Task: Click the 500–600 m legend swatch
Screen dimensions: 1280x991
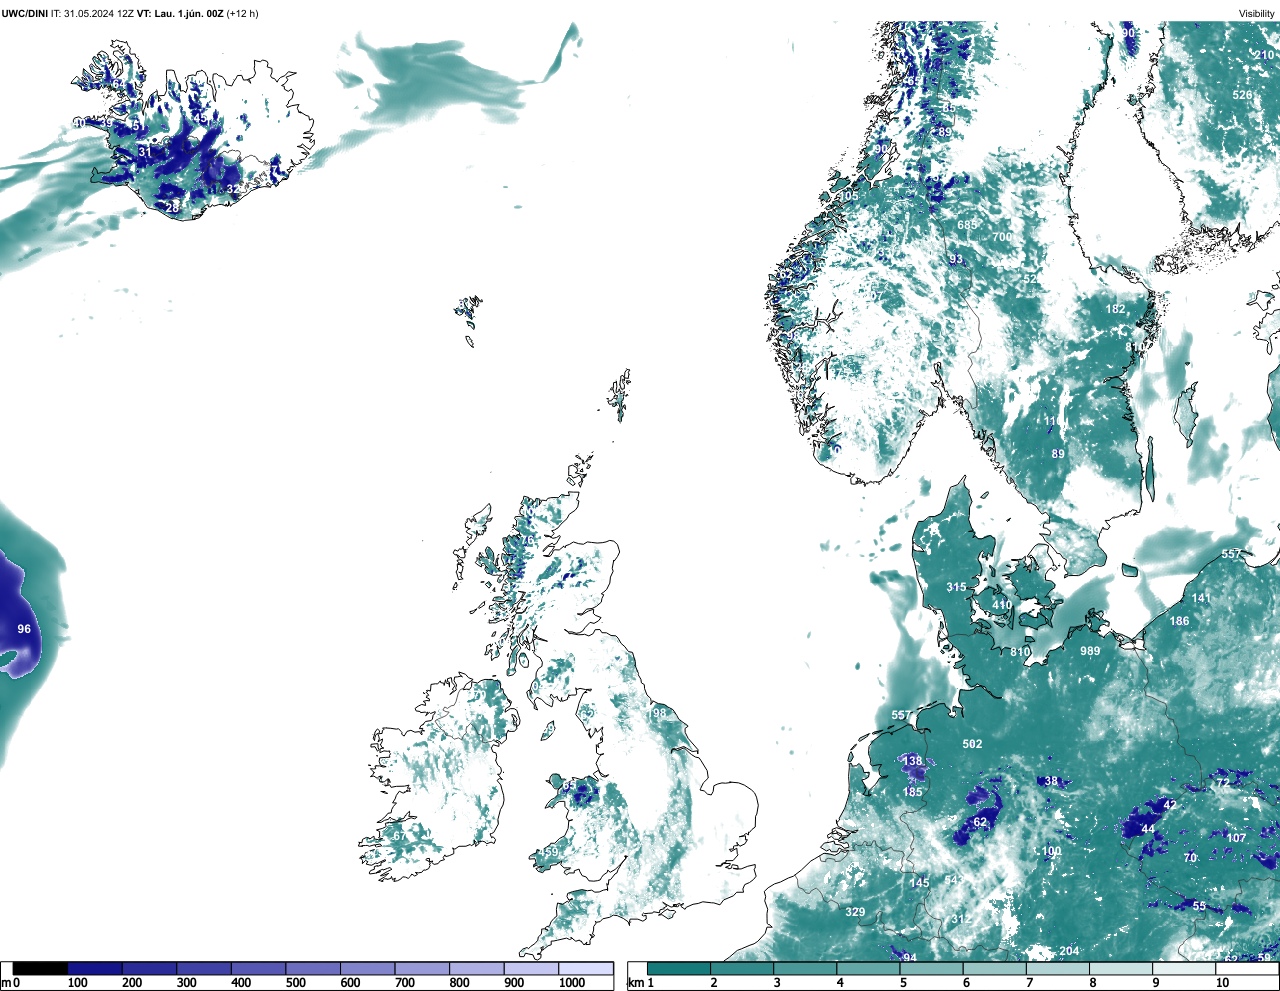Action: (x=313, y=968)
